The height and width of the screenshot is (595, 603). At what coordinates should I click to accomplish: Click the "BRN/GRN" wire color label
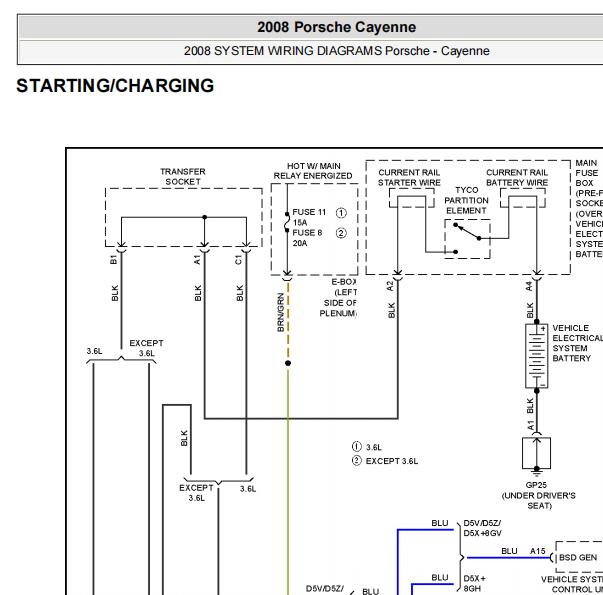pos(280,312)
